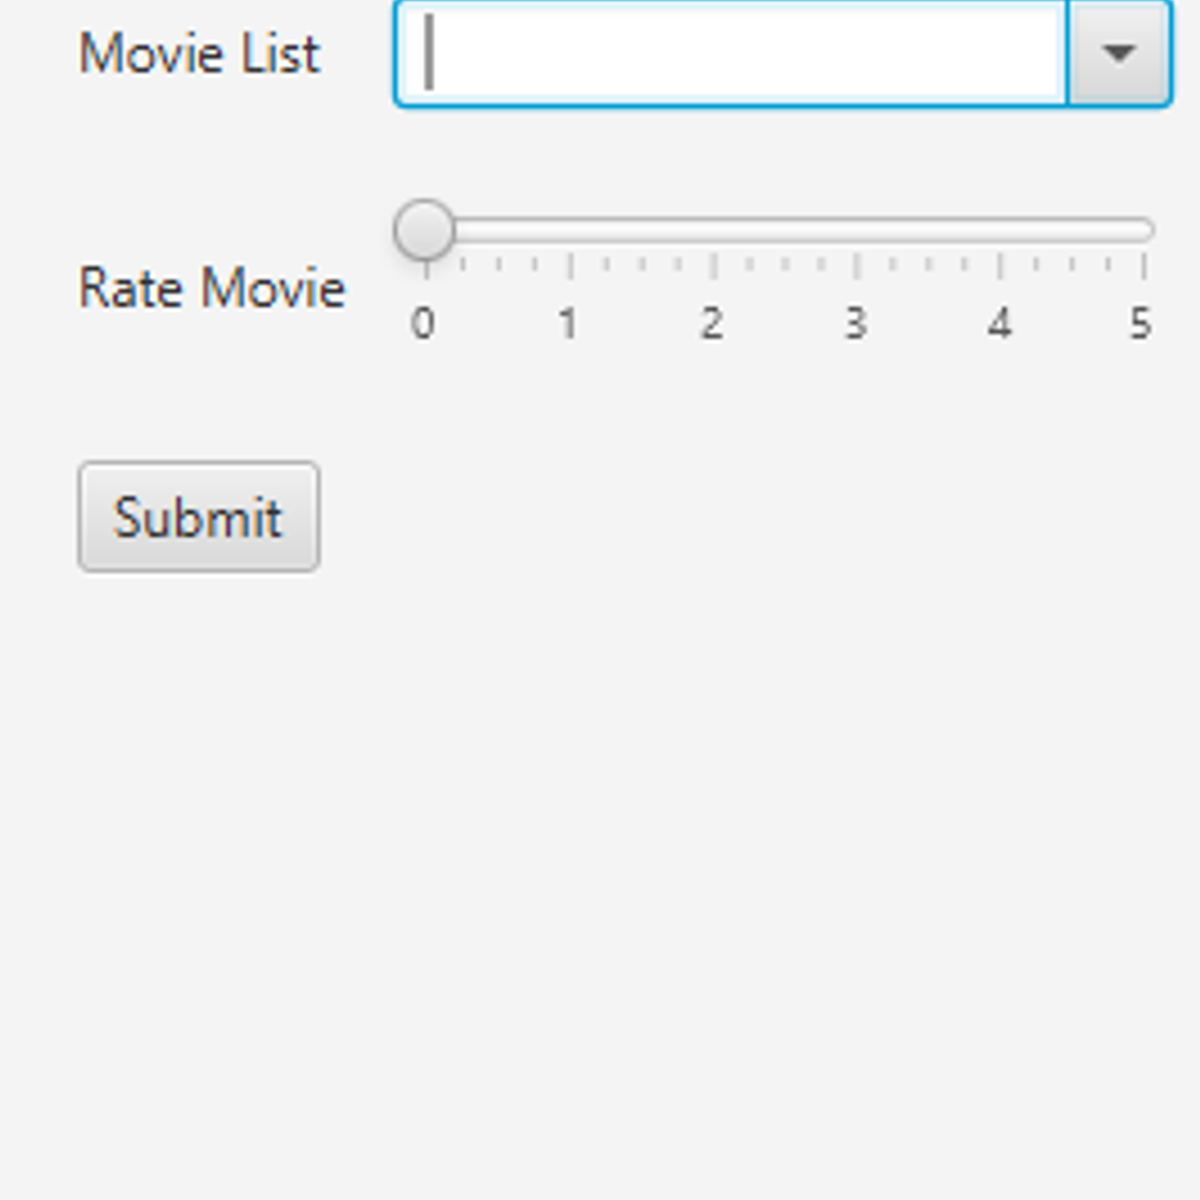Click the "2" number below the slider
The height and width of the screenshot is (1200, 1200).
[711, 323]
